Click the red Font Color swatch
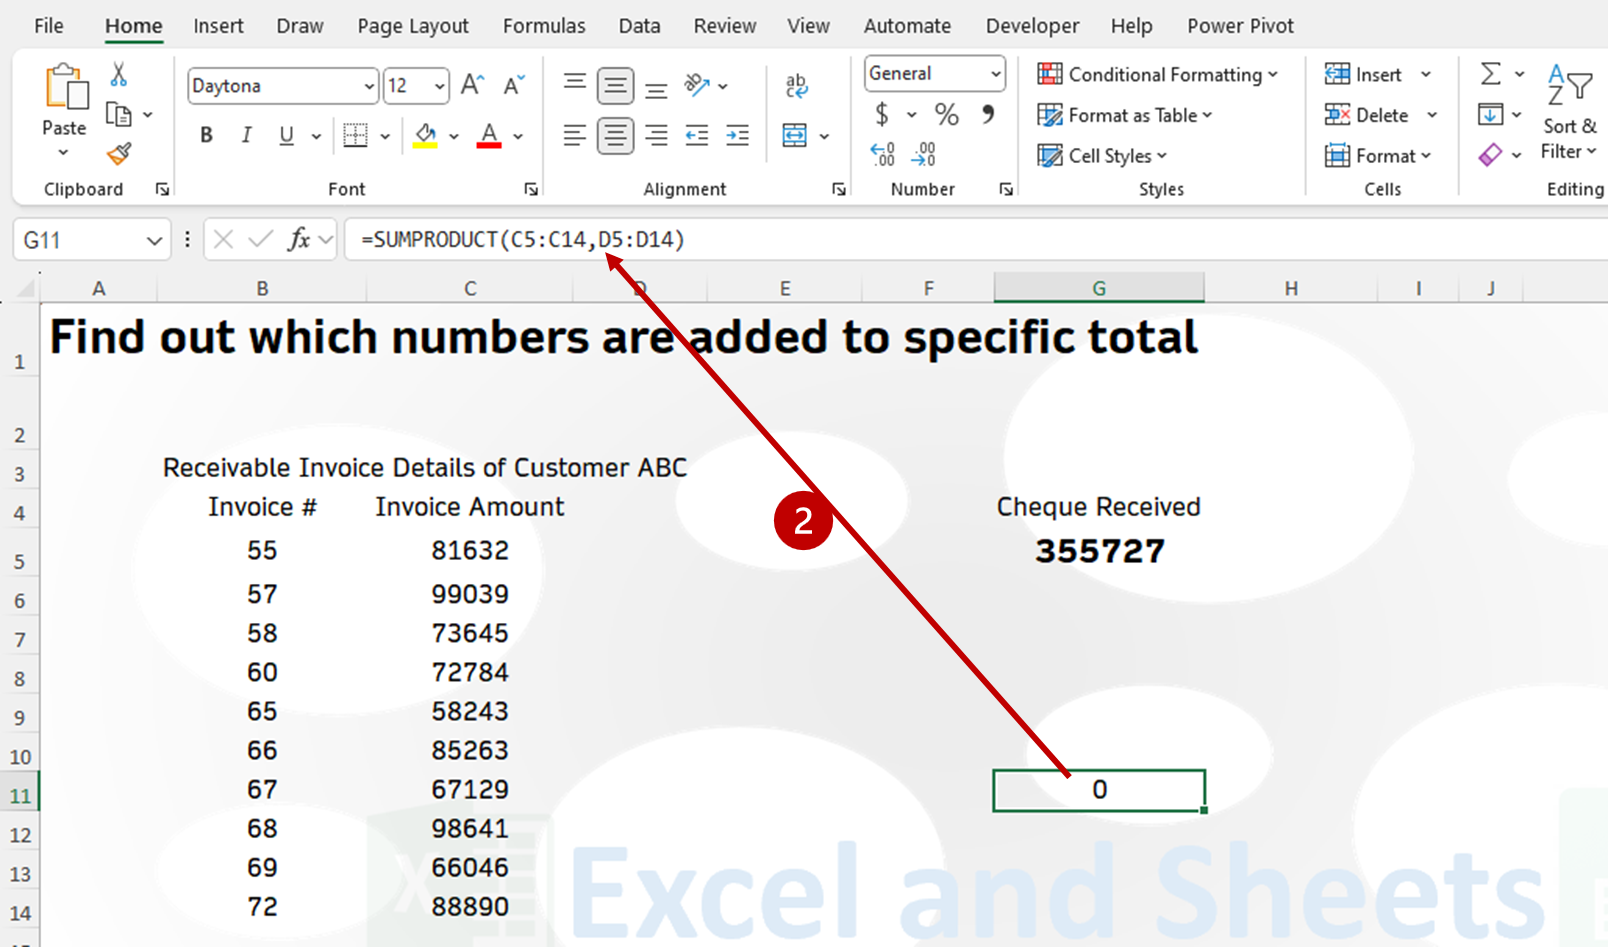 (x=487, y=134)
